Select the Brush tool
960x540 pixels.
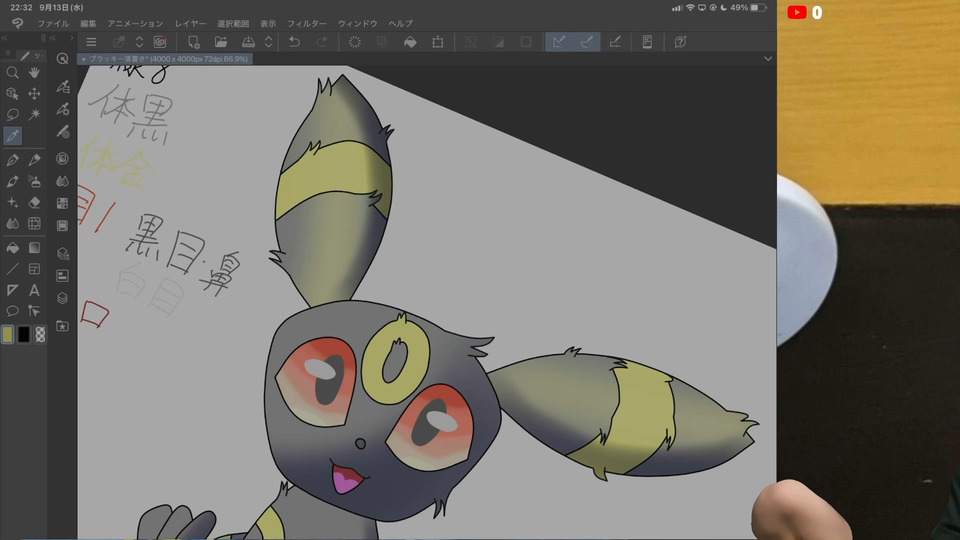[12, 181]
